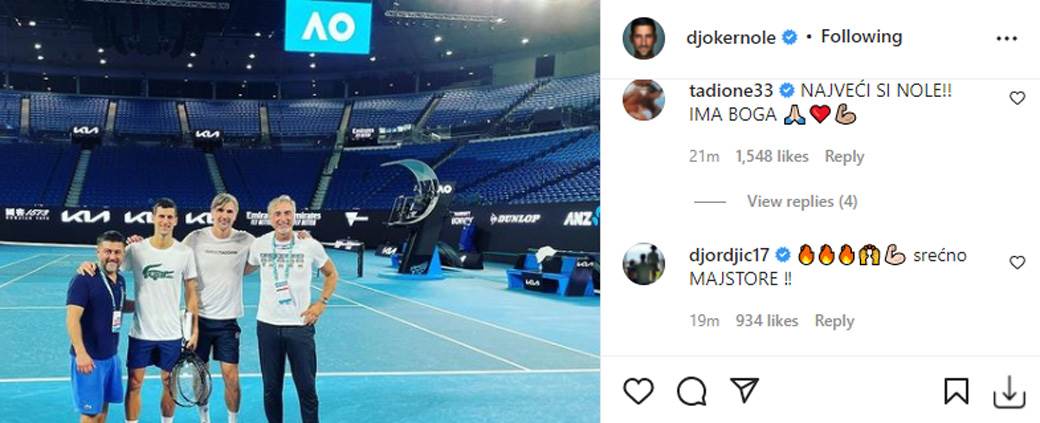Share post via paper plane icon
The height and width of the screenshot is (423, 1040).
coord(744,391)
